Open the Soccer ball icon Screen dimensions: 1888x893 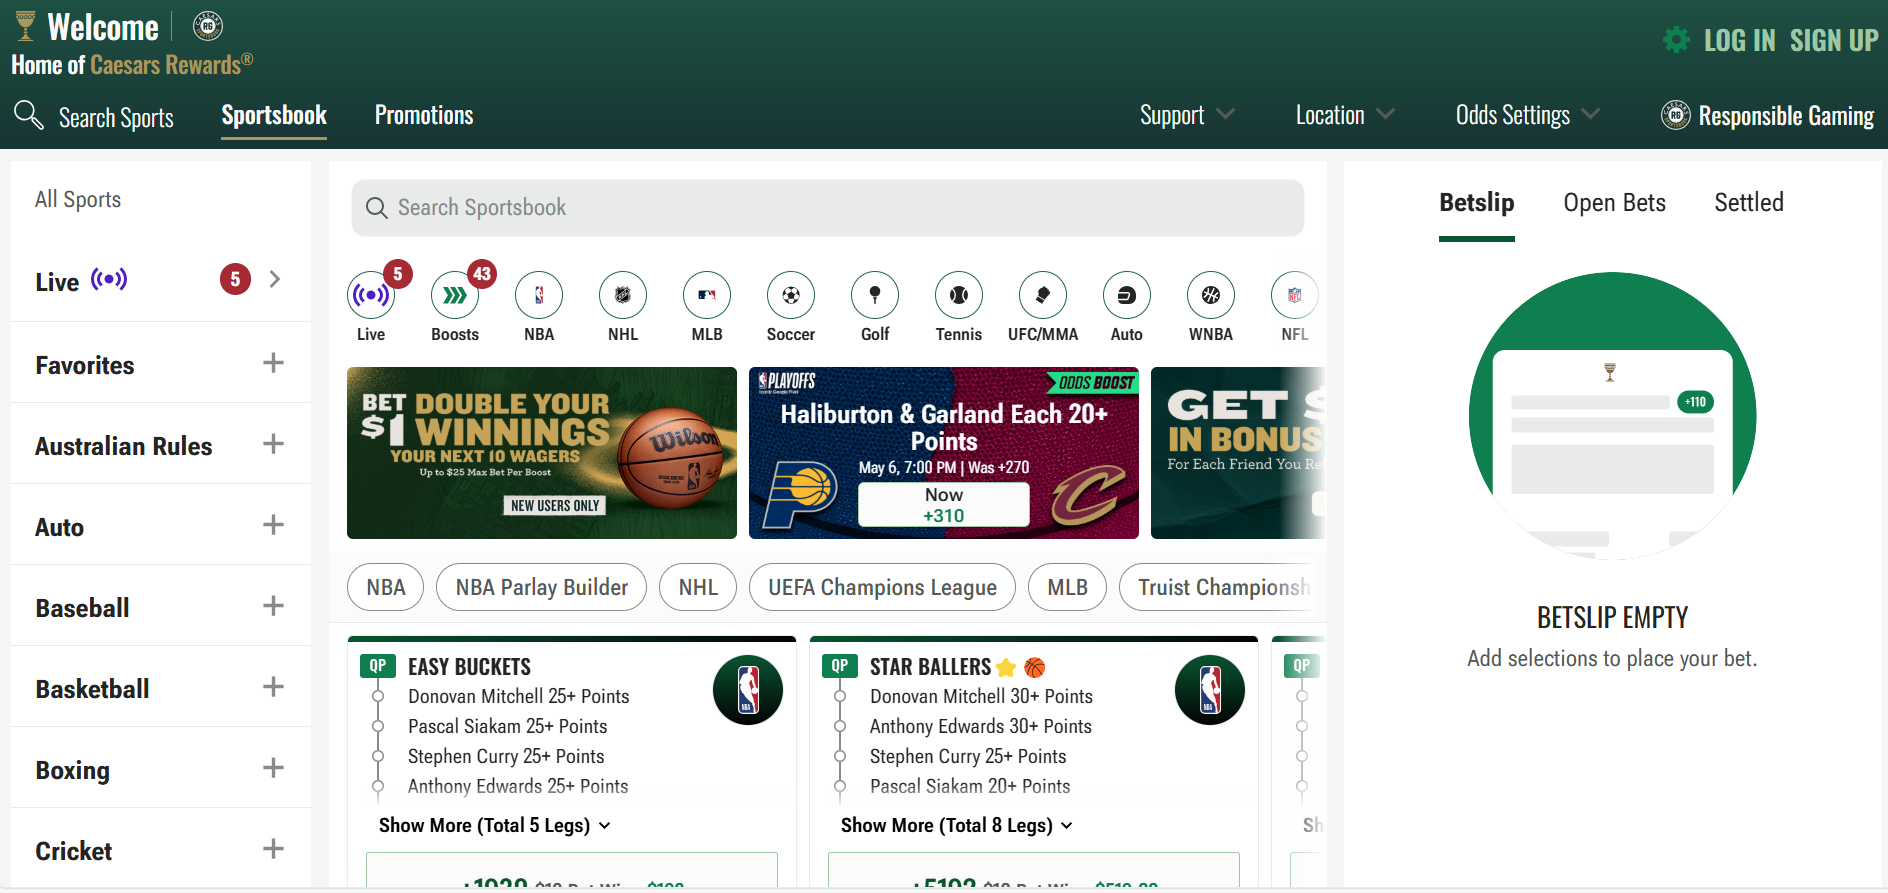(x=791, y=295)
